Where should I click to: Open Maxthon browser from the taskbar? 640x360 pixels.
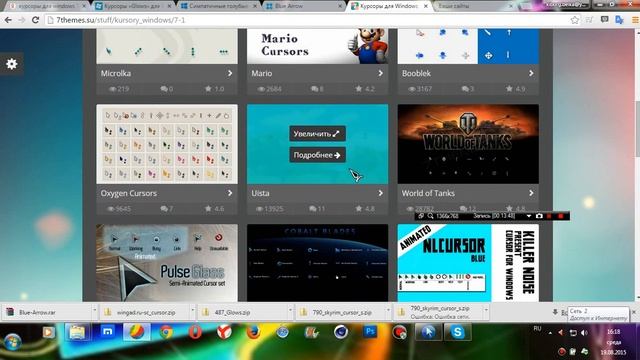coord(107,332)
